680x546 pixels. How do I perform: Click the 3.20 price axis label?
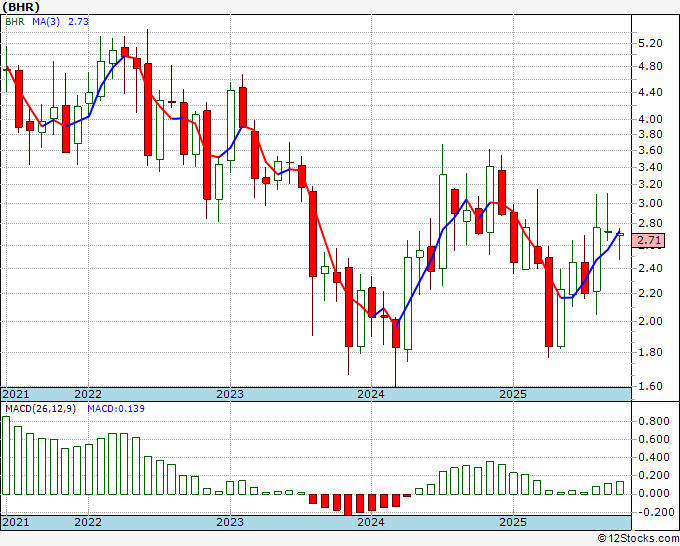(x=650, y=184)
